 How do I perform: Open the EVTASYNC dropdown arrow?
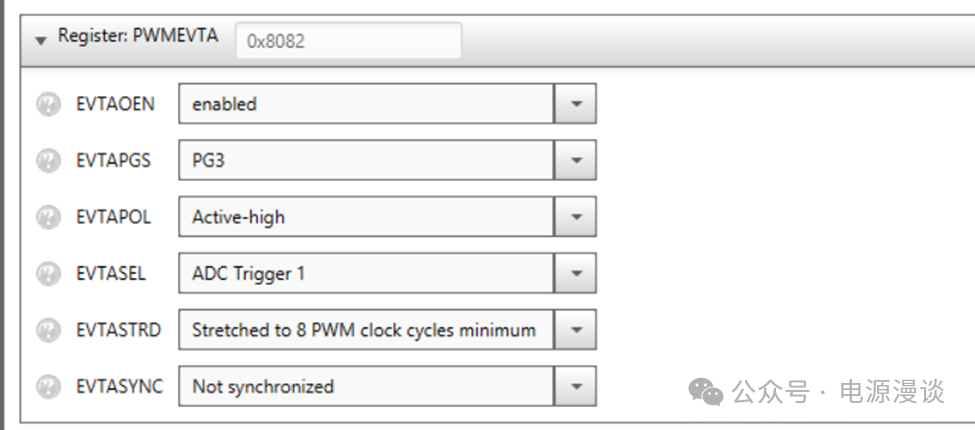tap(575, 387)
